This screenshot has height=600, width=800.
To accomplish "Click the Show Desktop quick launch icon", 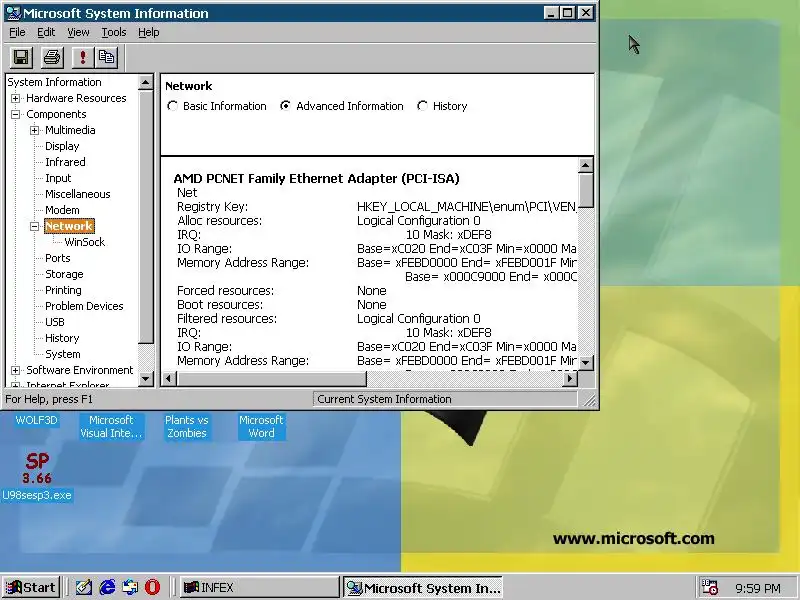I will pos(84,587).
